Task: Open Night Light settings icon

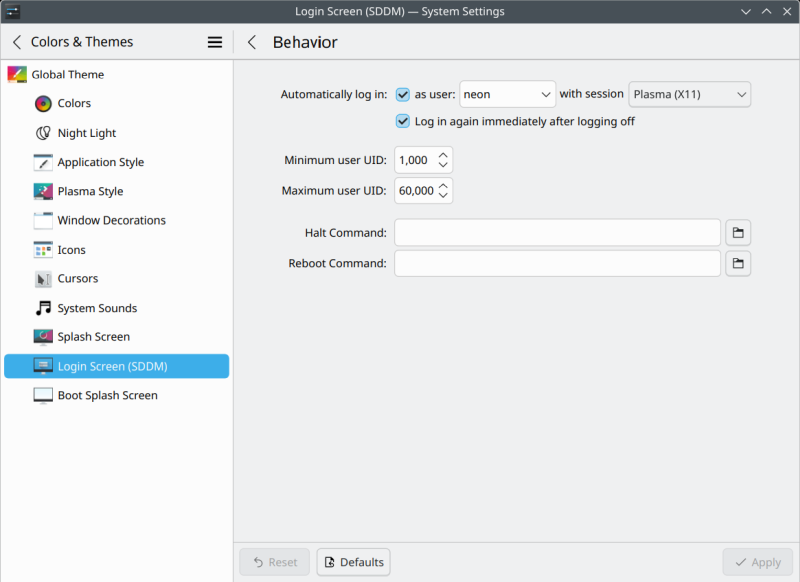Action: (42, 132)
